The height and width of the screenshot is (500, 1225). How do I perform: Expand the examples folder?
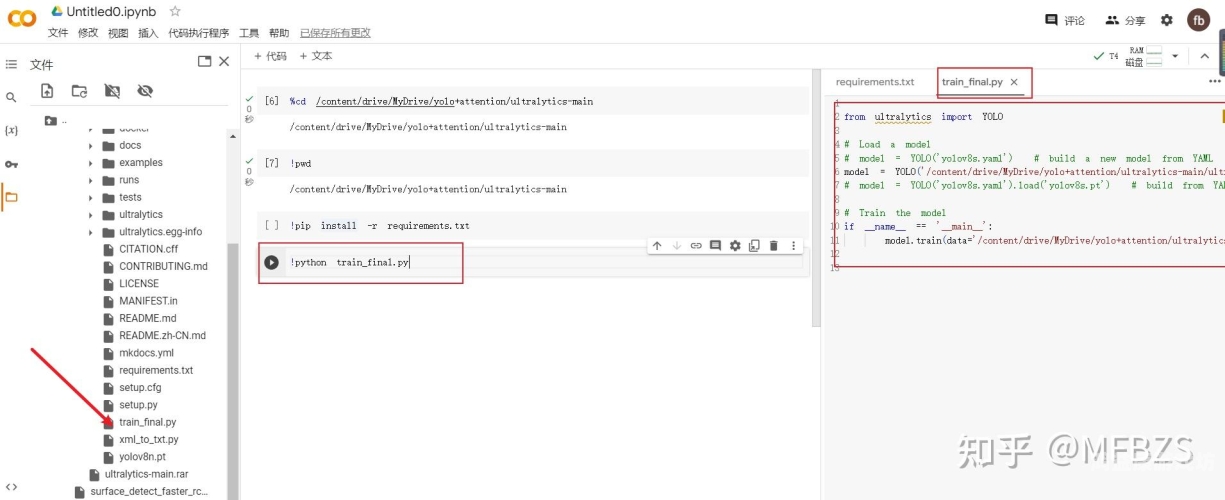[x=90, y=163]
